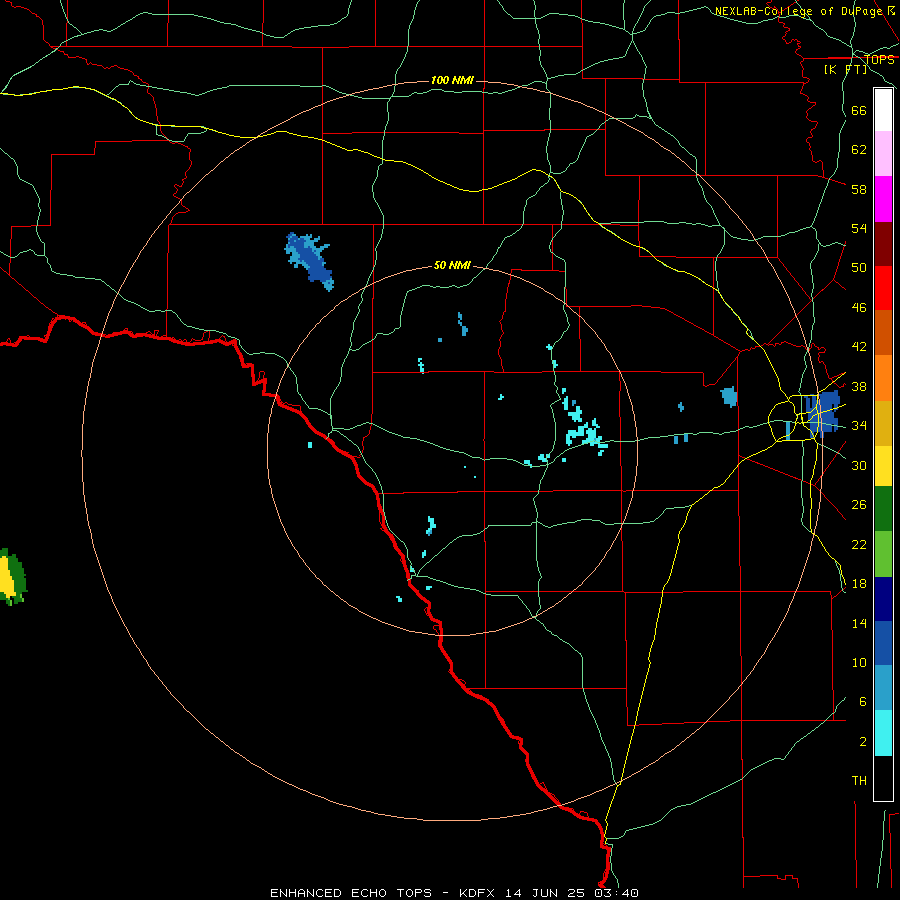Click the 'TOPS' legend title
This screenshot has height=900, width=900.
(879, 59)
